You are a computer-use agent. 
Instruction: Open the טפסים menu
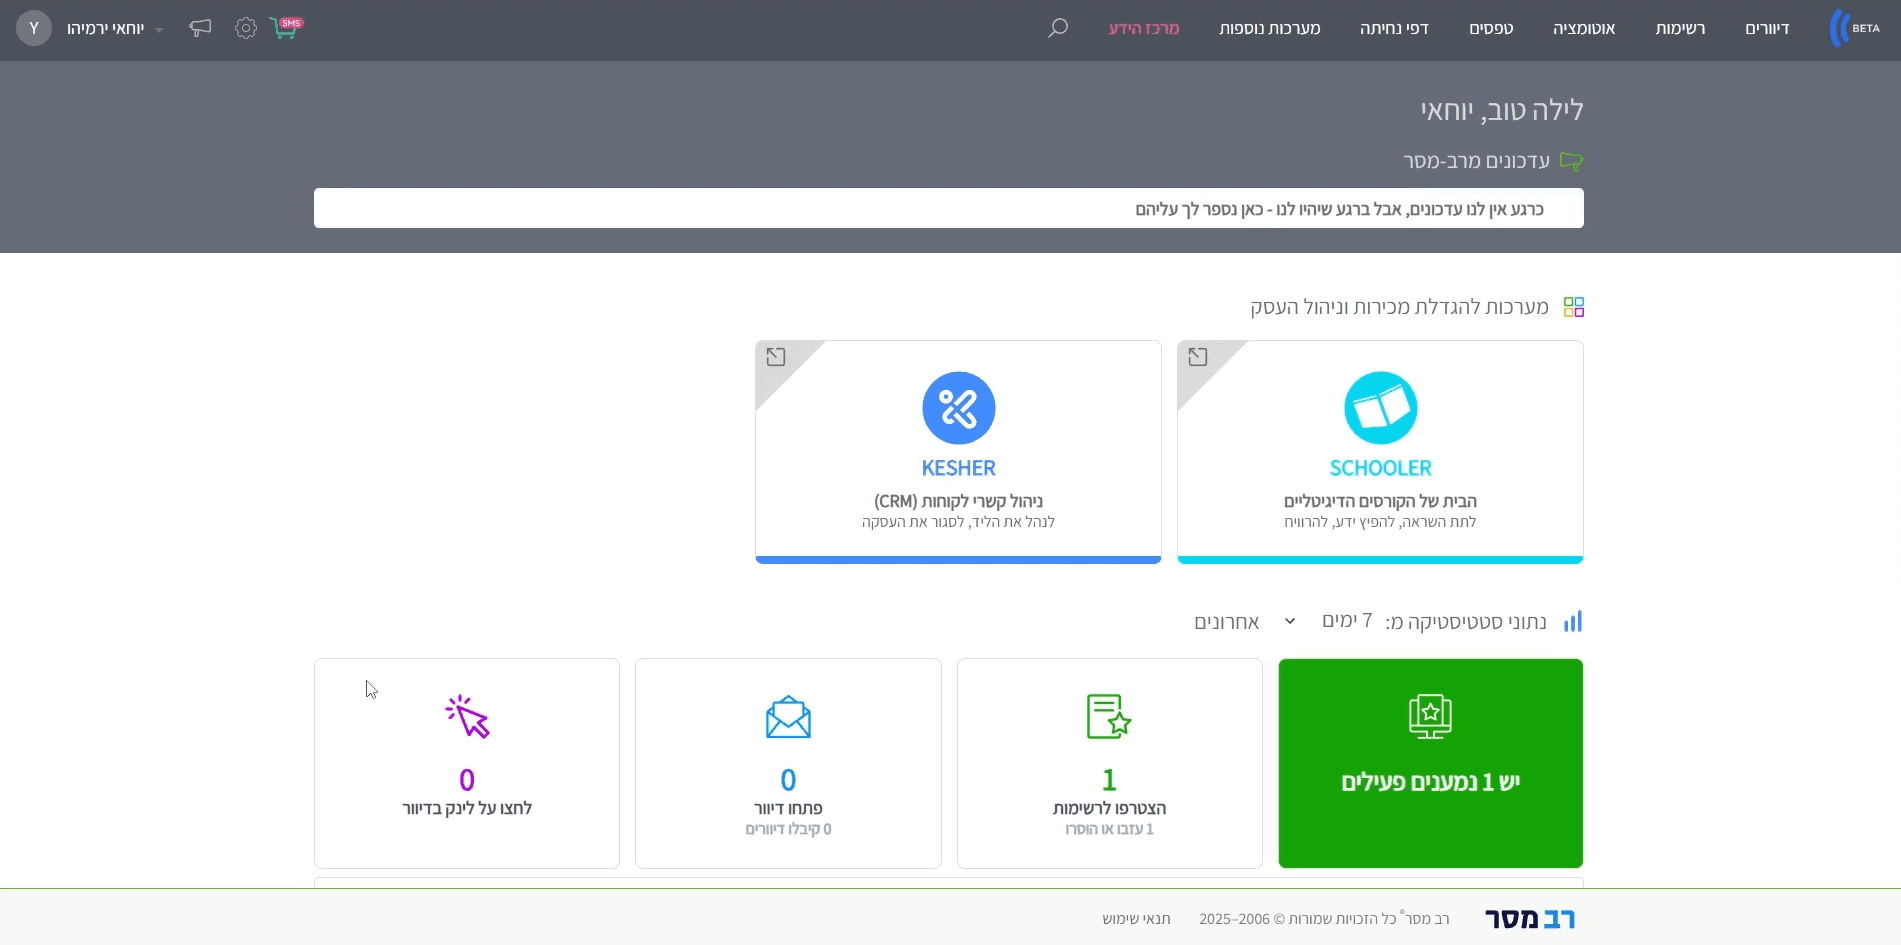coord(1491,29)
